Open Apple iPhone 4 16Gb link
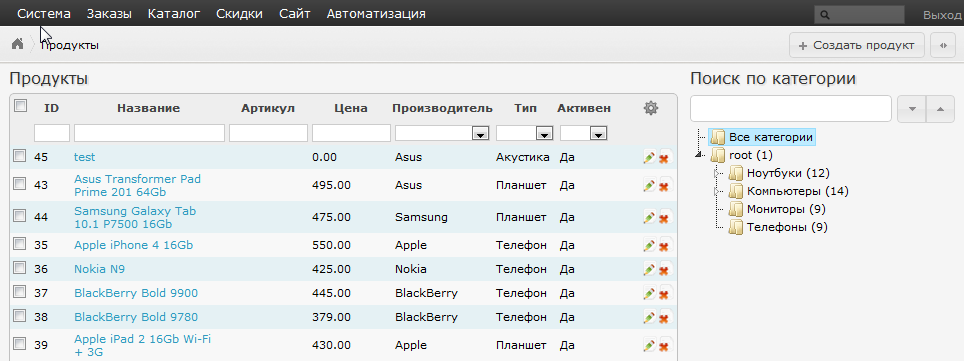 pos(133,245)
